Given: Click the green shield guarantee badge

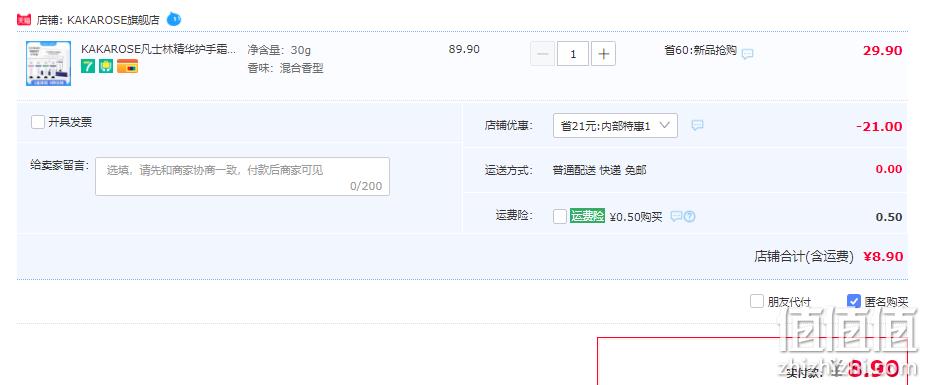Looking at the screenshot, I should (106, 66).
